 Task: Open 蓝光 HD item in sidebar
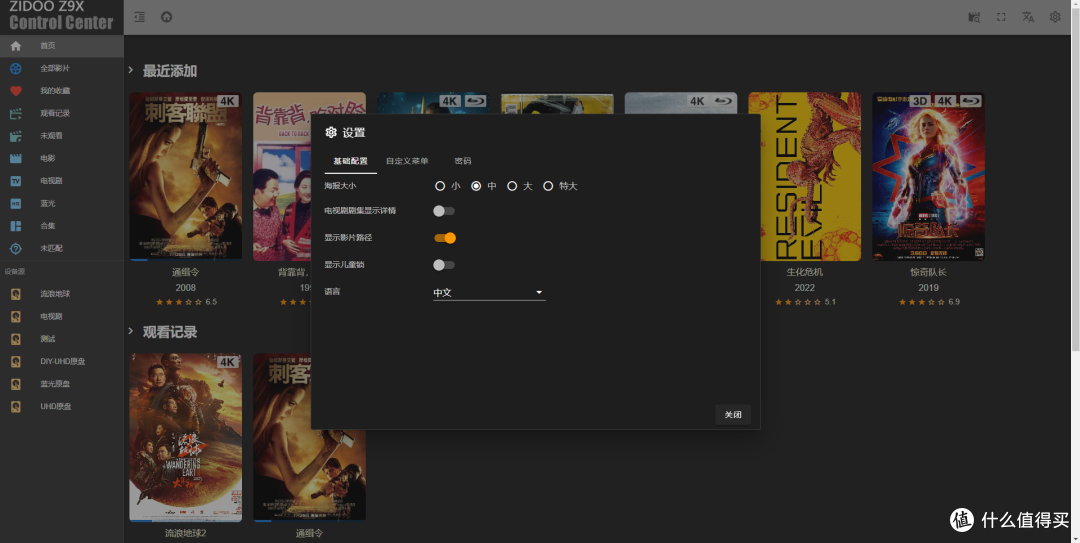click(x=62, y=203)
